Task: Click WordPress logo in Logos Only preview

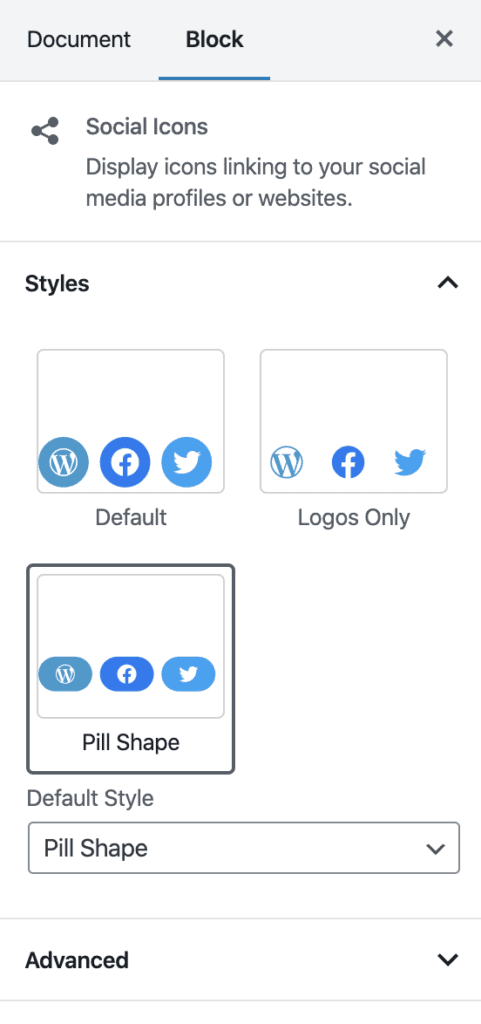Action: 287,463
